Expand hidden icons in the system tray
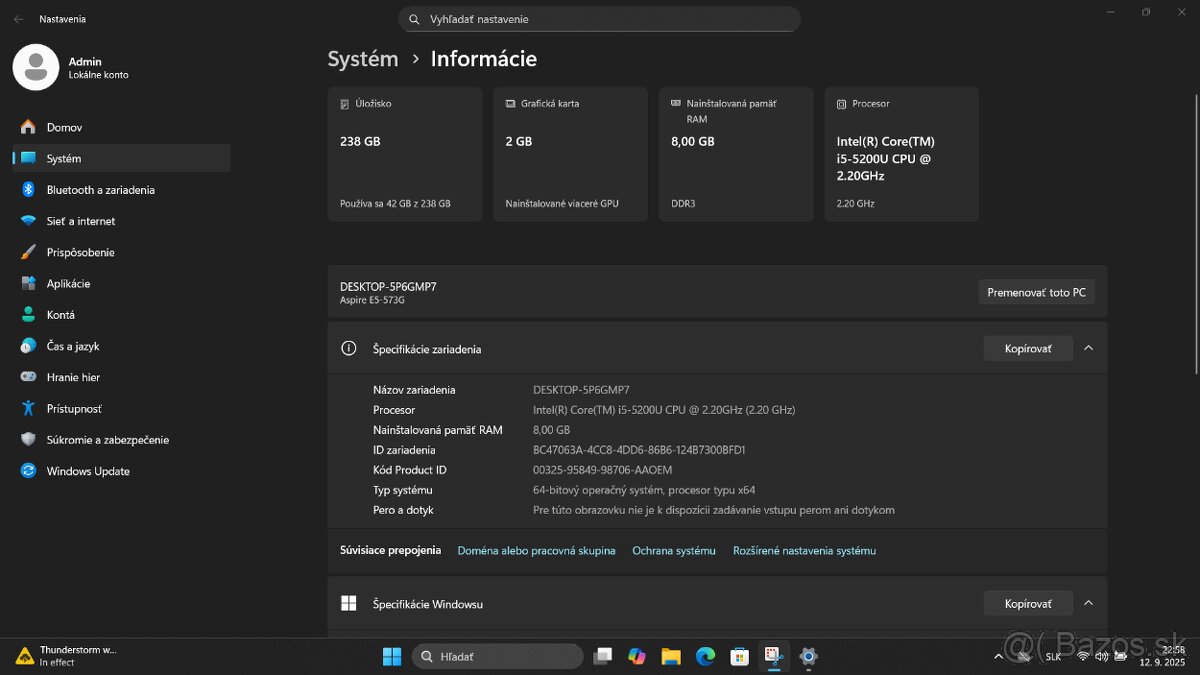 (x=998, y=657)
